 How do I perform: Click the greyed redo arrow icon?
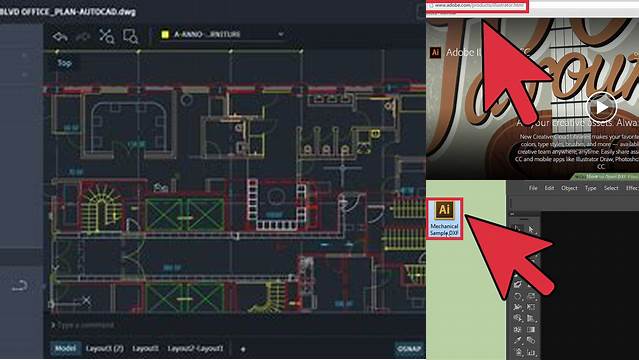[x=83, y=37]
